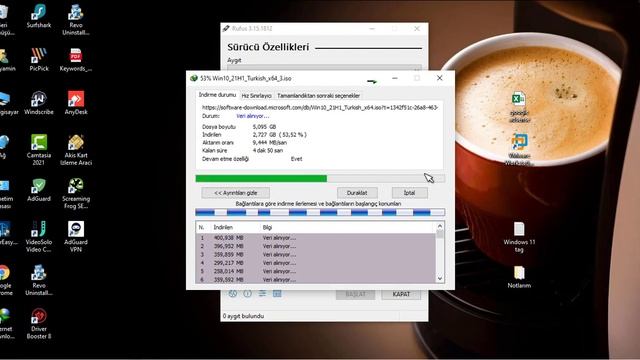Open the Camtasia 2021 desktop icon

[39, 150]
